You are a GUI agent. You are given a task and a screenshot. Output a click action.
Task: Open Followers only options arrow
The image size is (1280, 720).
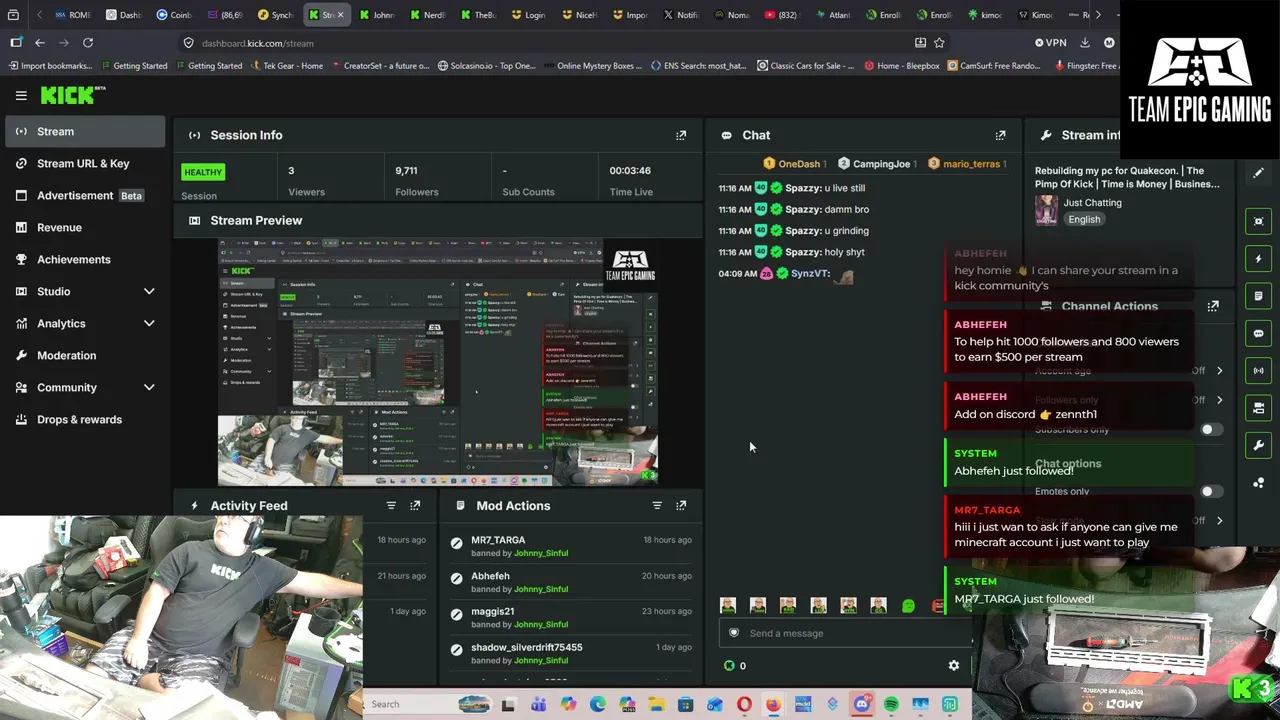[x=1219, y=400]
